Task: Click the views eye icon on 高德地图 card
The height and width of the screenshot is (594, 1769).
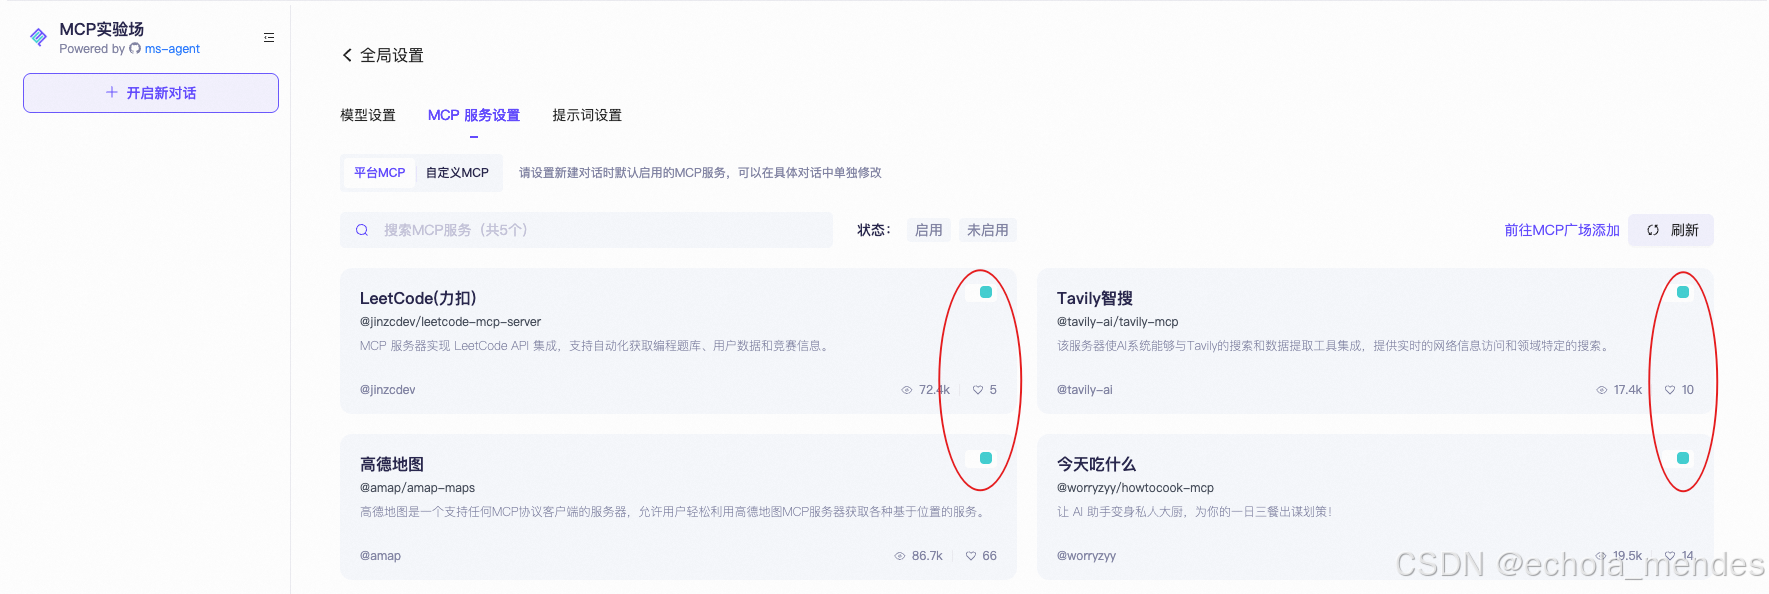Action: pyautogui.click(x=900, y=556)
